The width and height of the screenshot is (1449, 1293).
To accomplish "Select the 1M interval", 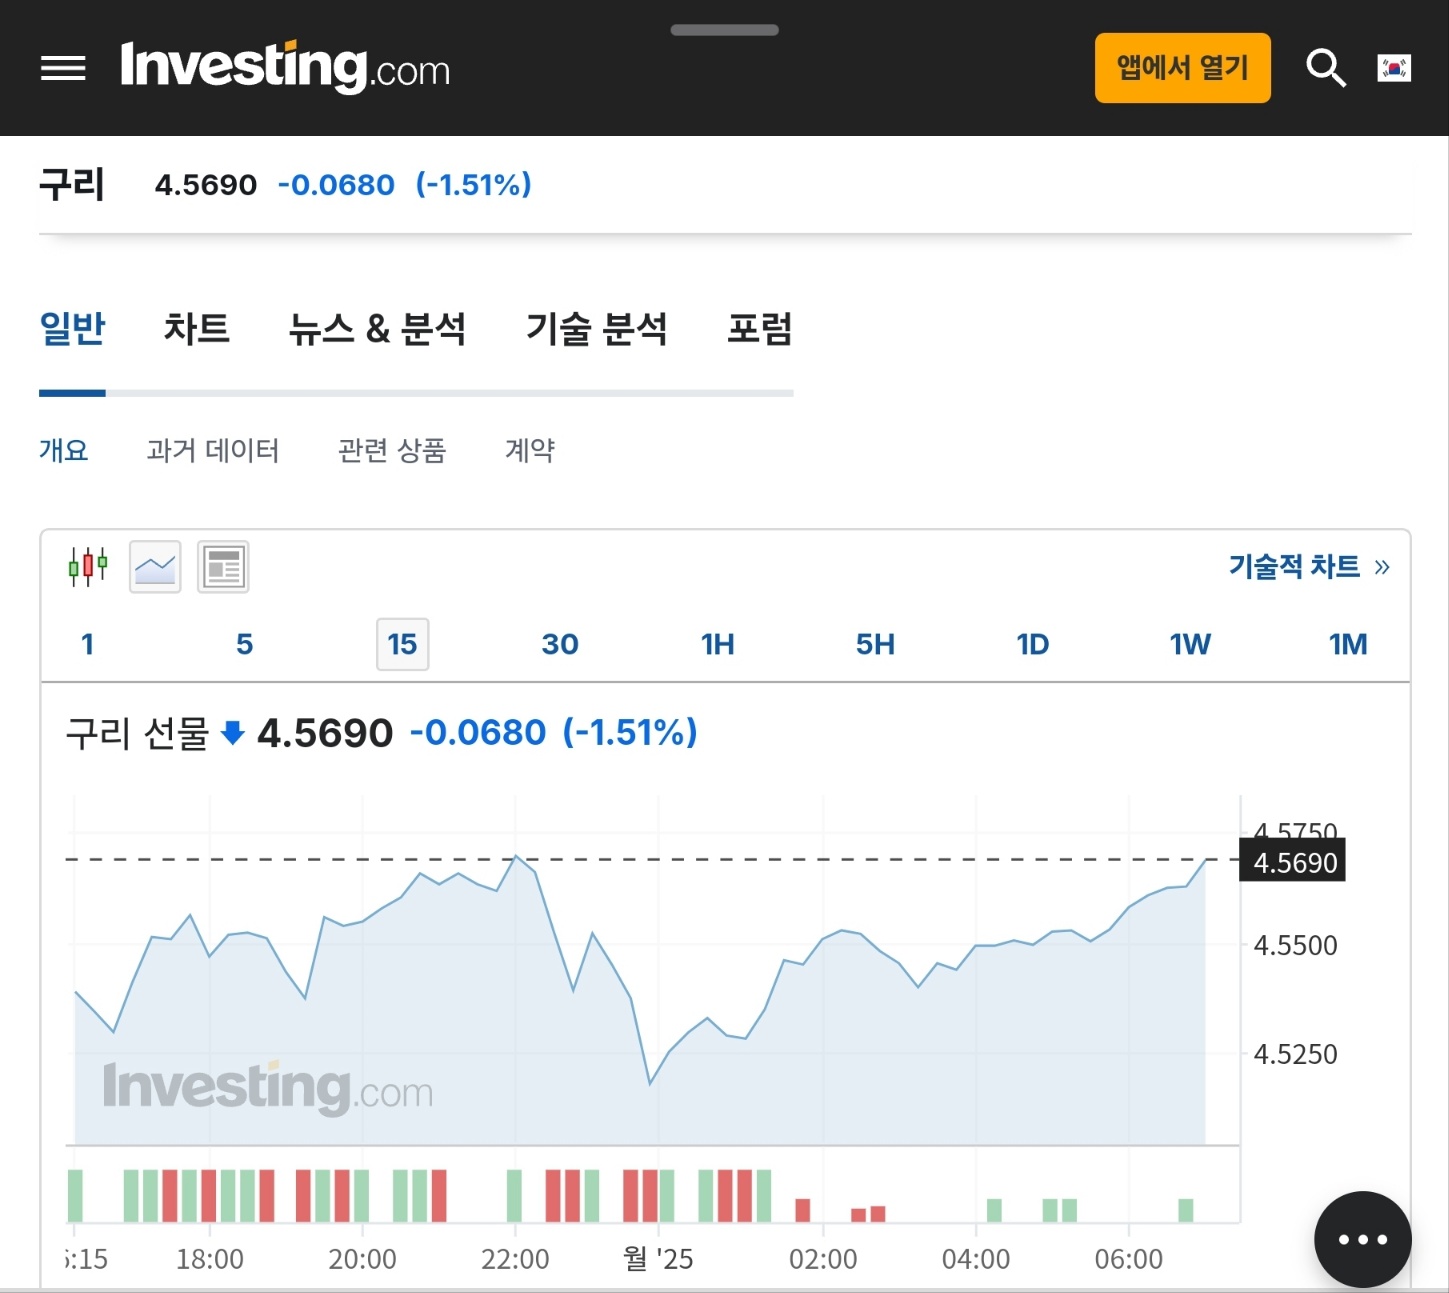I will point(1348,644).
